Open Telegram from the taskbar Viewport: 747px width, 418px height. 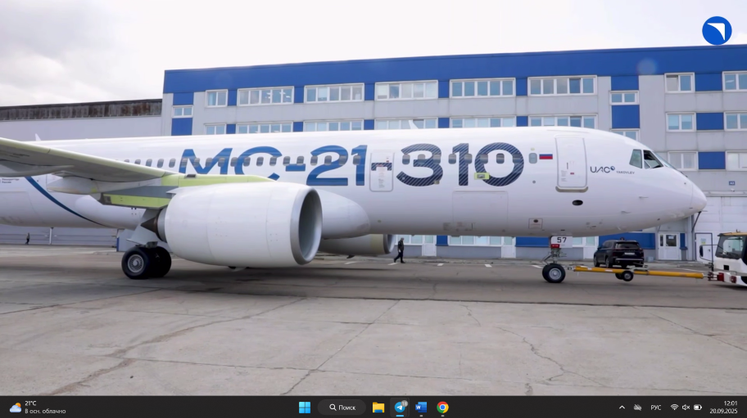400,407
